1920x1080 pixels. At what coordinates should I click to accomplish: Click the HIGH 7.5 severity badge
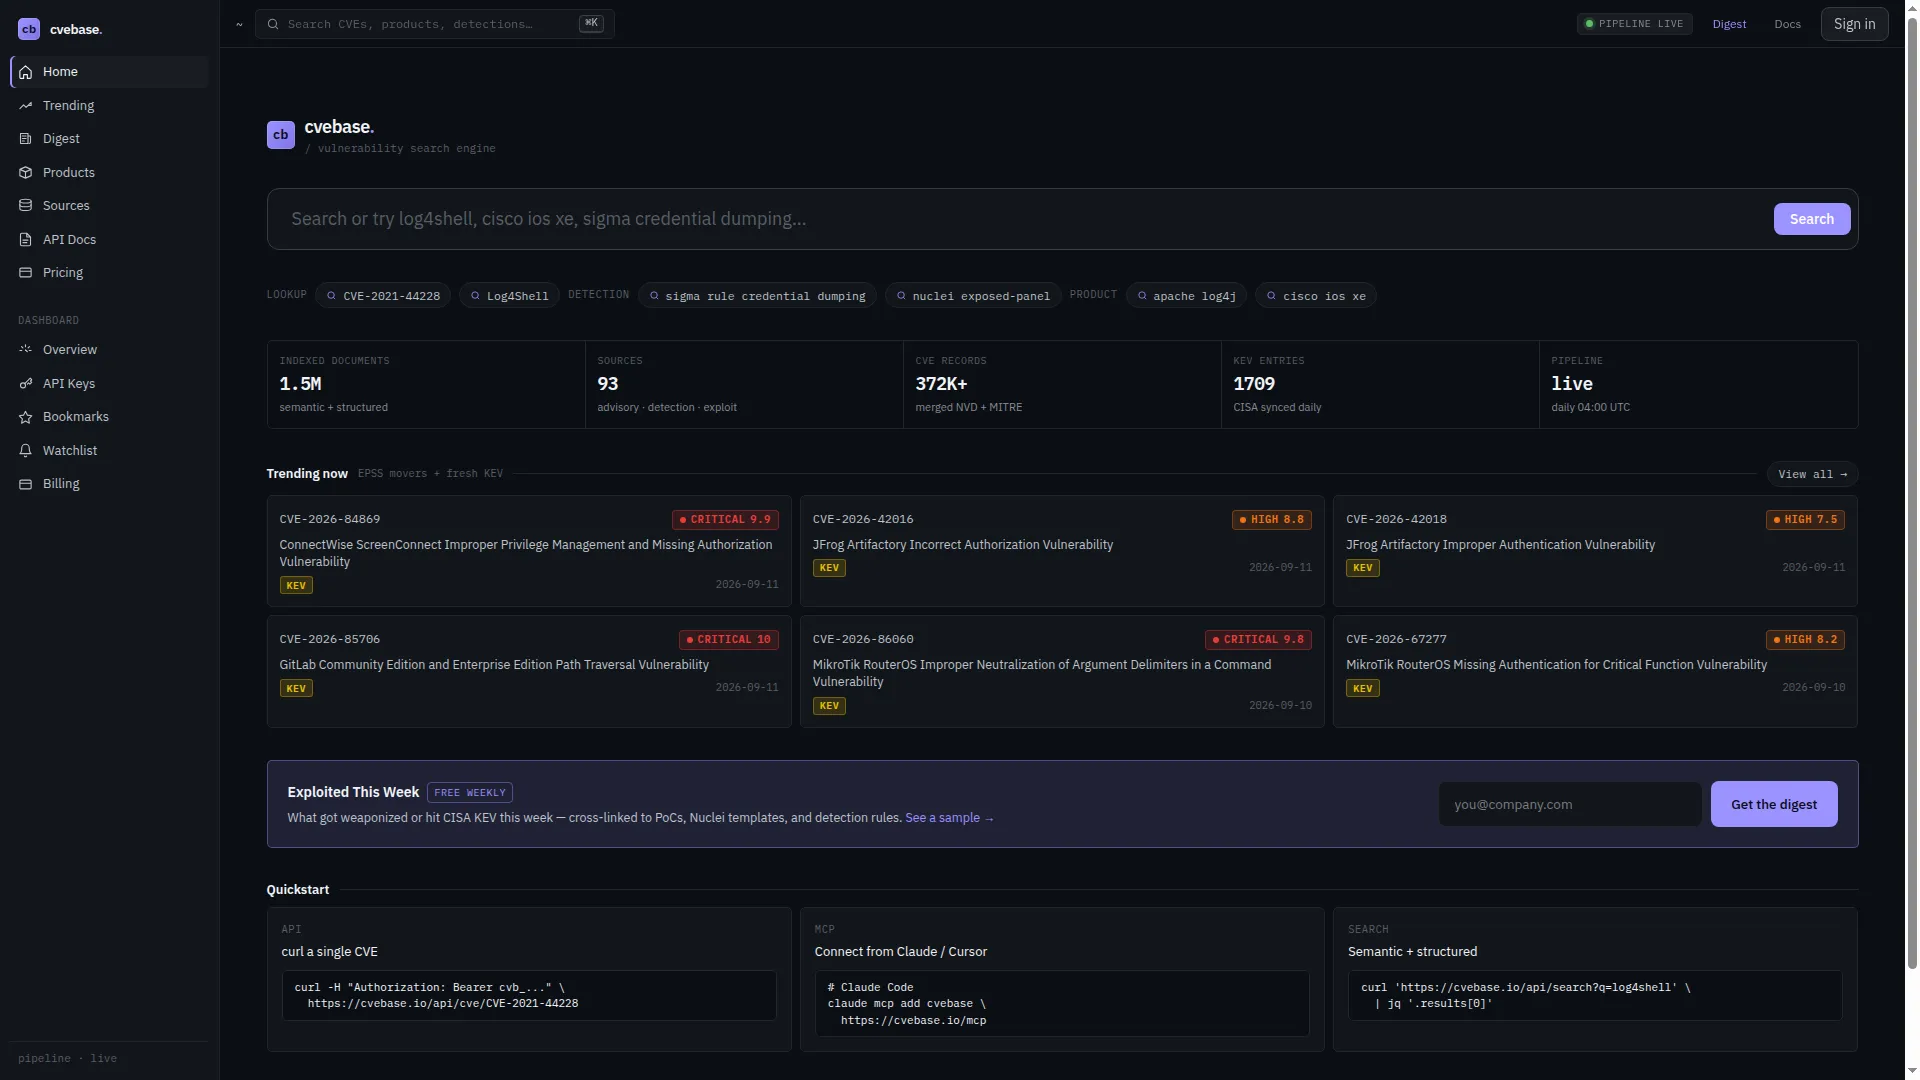click(x=1805, y=520)
